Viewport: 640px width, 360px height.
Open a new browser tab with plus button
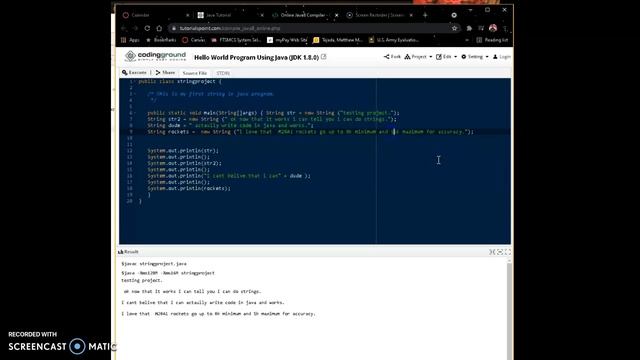pyautogui.click(x=425, y=15)
